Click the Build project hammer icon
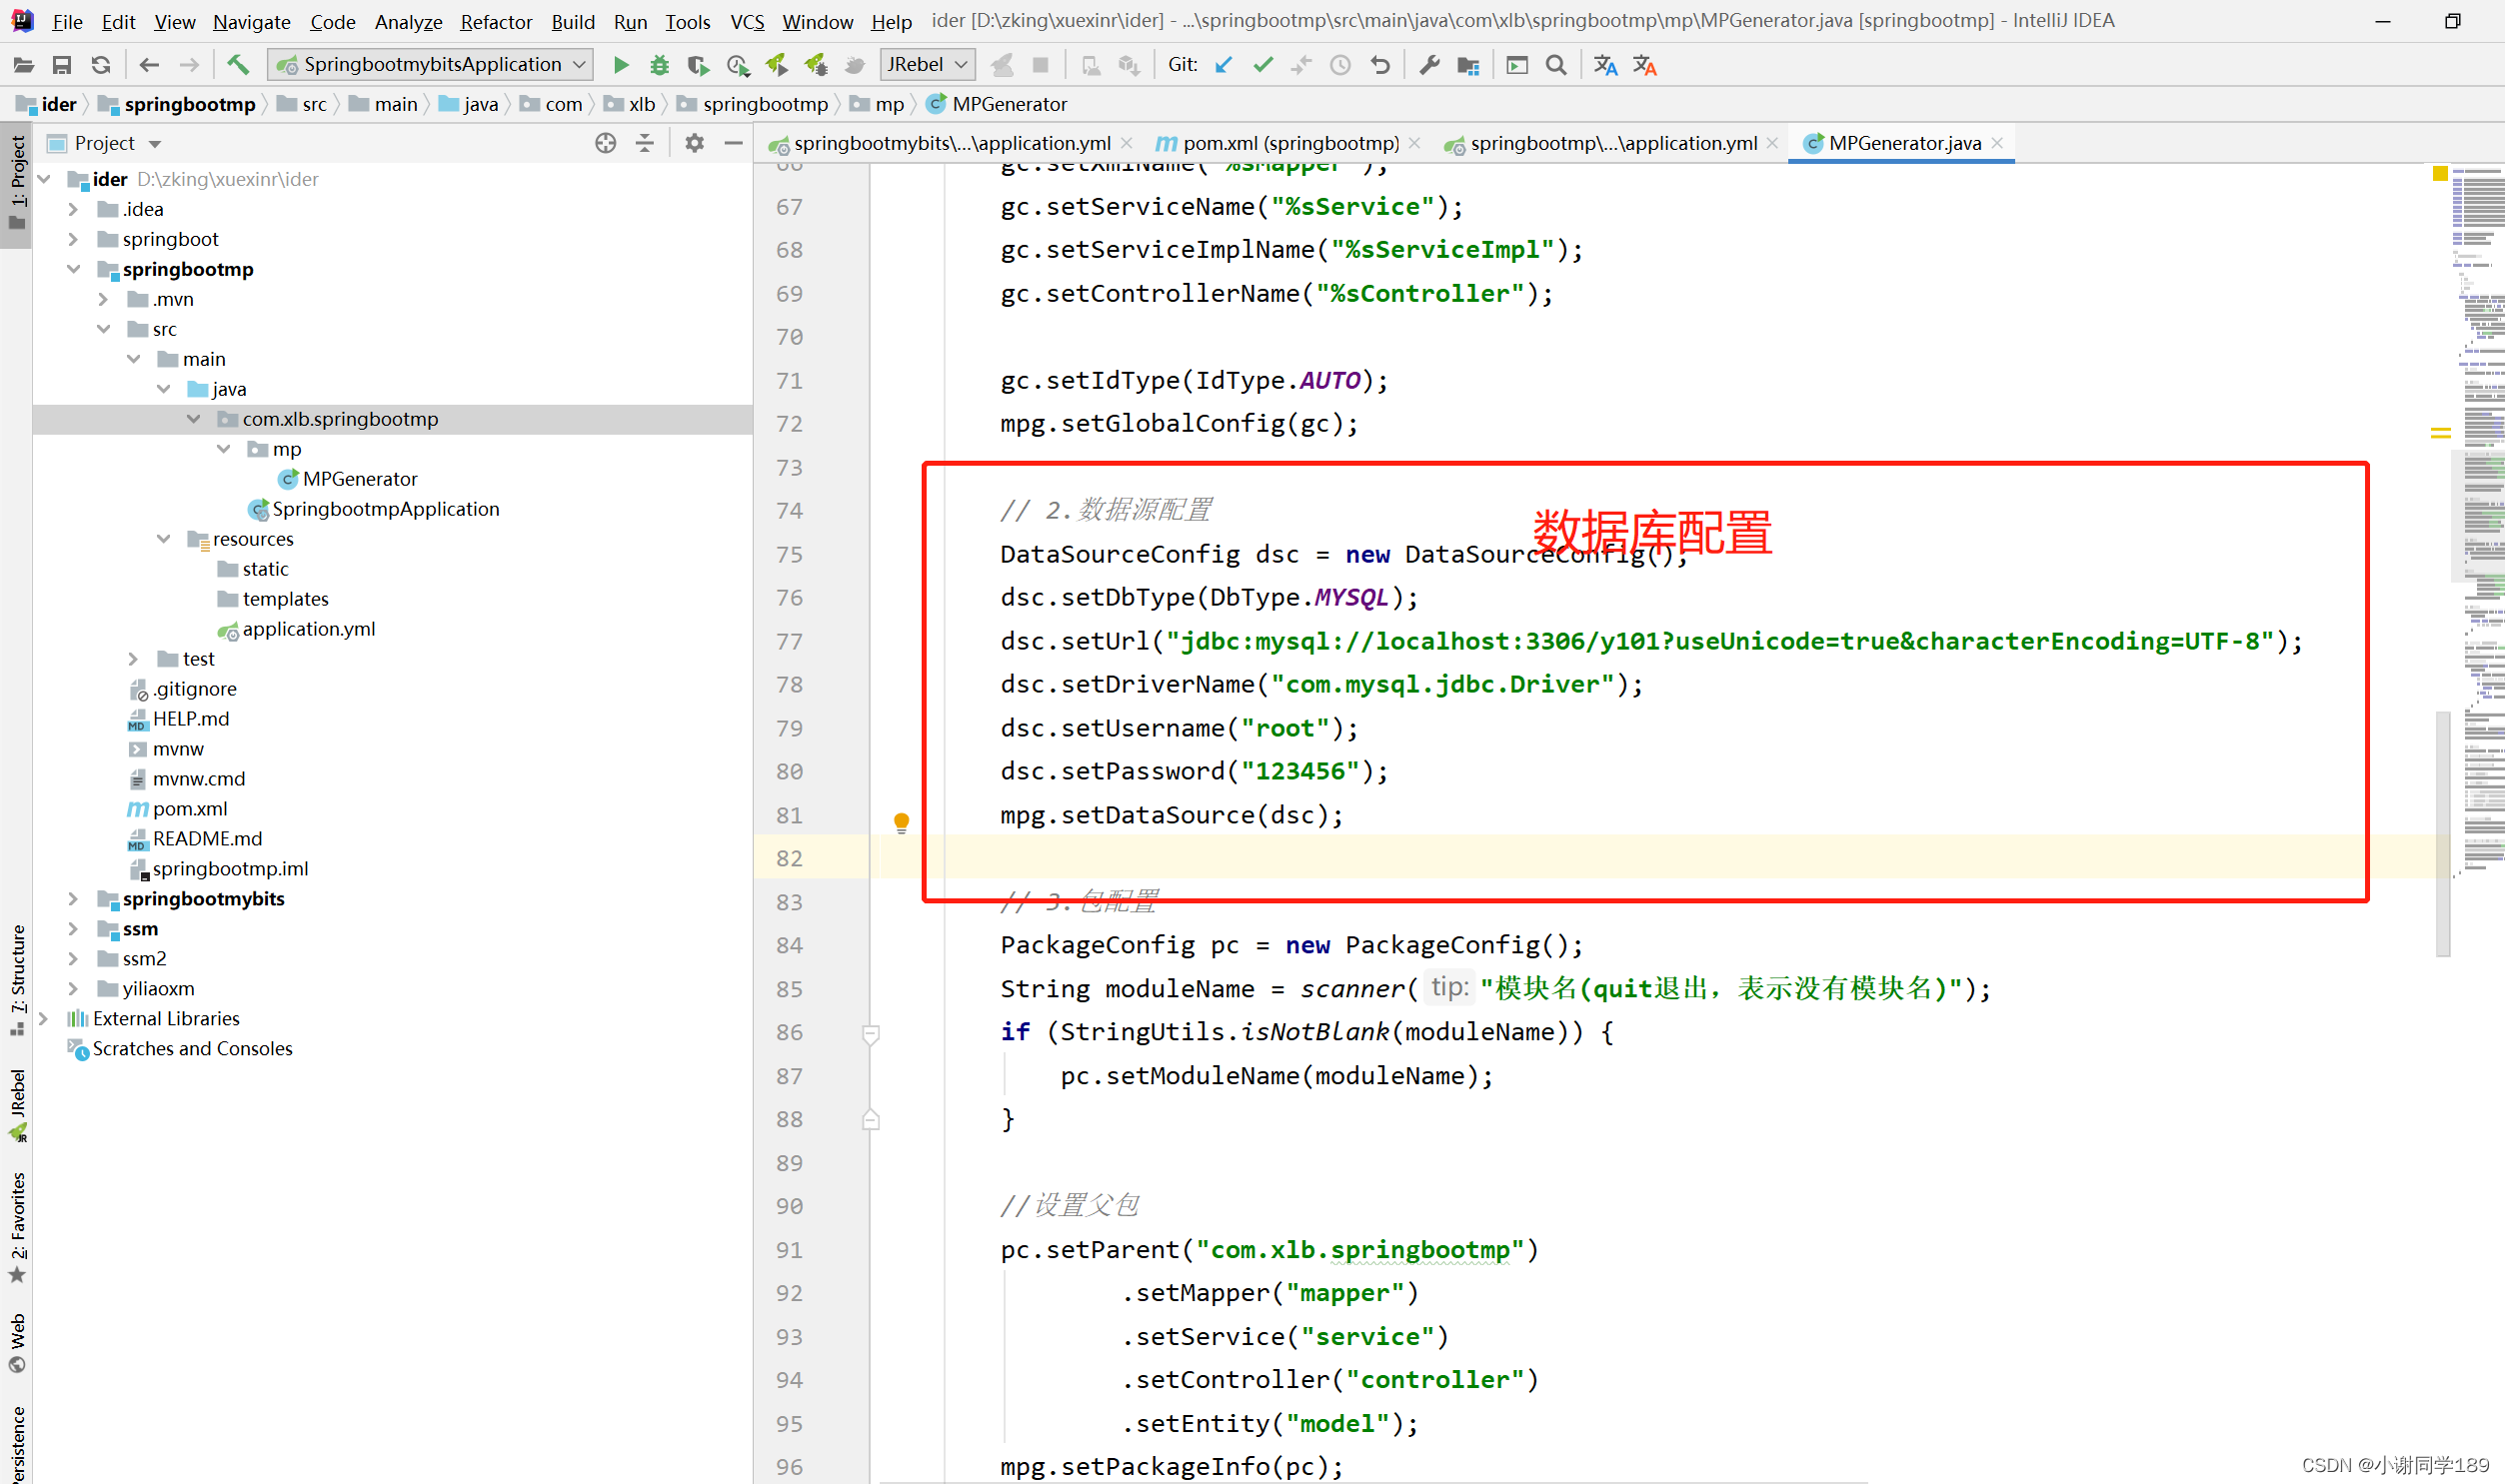This screenshot has height=1484, width=2505. coord(238,65)
